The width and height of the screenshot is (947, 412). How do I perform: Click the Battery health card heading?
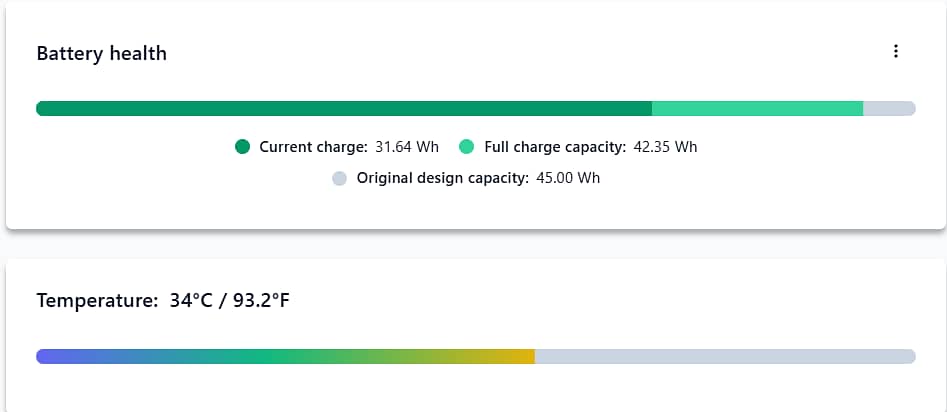pos(101,53)
